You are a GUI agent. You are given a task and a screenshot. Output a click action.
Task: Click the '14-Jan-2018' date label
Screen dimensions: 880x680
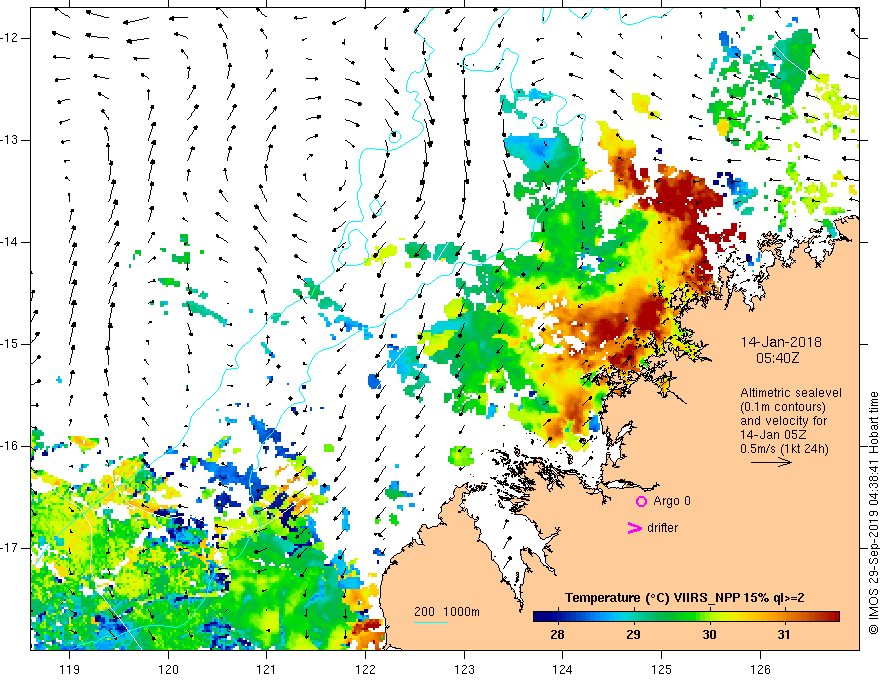click(x=781, y=342)
